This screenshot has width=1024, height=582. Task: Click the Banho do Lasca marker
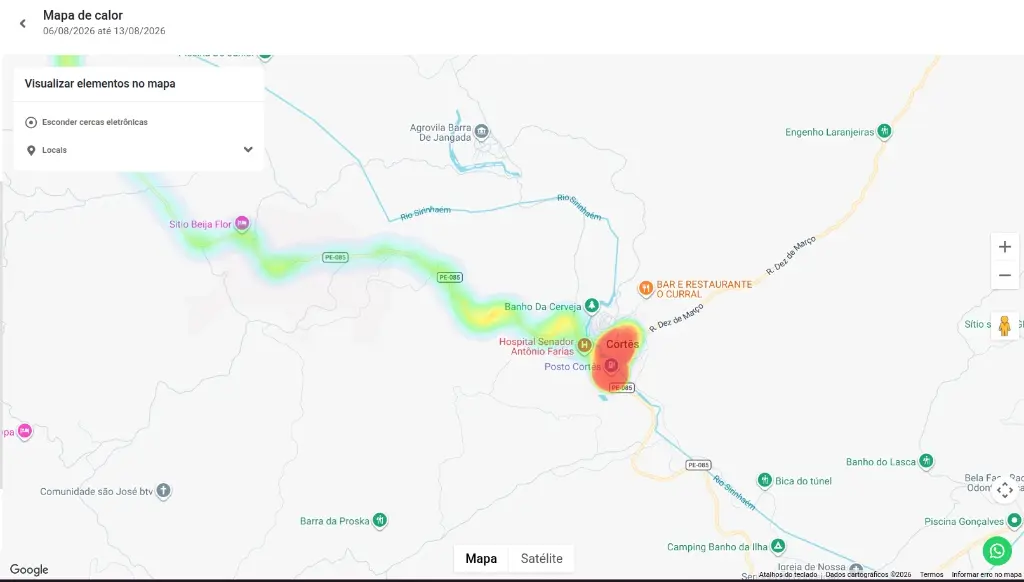click(x=926, y=462)
